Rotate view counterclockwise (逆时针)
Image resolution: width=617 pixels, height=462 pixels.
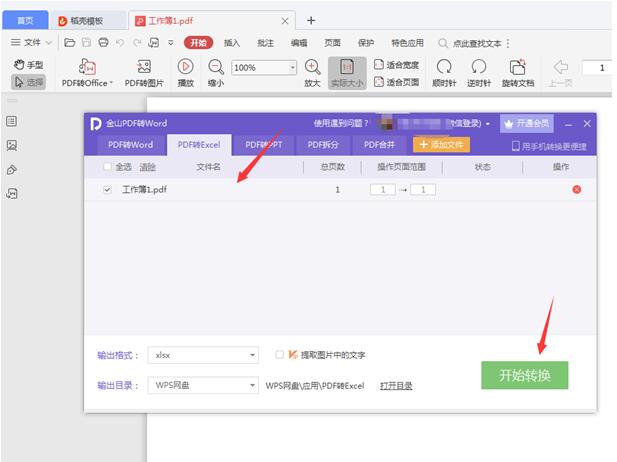pos(479,73)
